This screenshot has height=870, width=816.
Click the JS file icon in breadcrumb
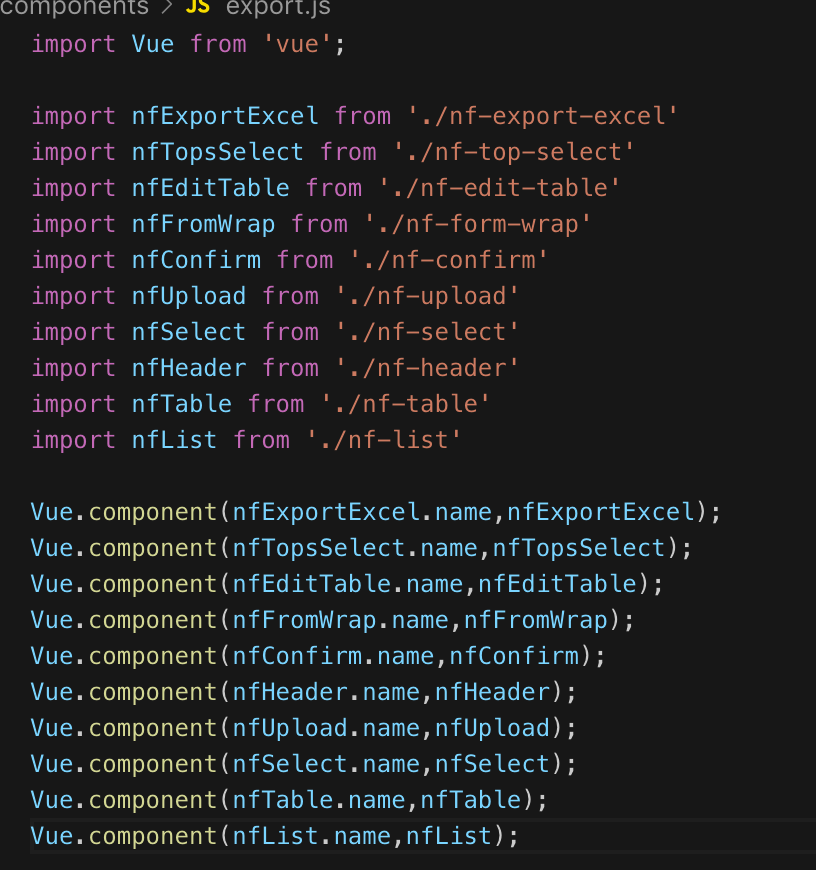pos(197,7)
